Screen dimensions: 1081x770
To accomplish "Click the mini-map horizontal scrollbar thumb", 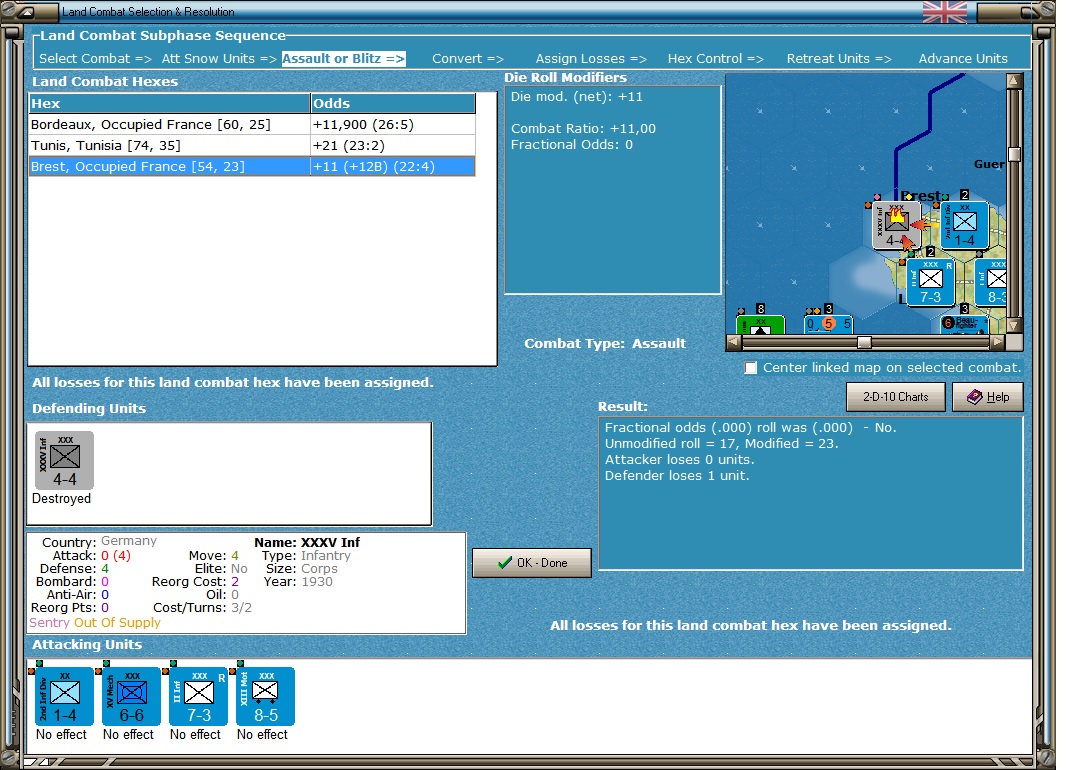I will 864,342.
